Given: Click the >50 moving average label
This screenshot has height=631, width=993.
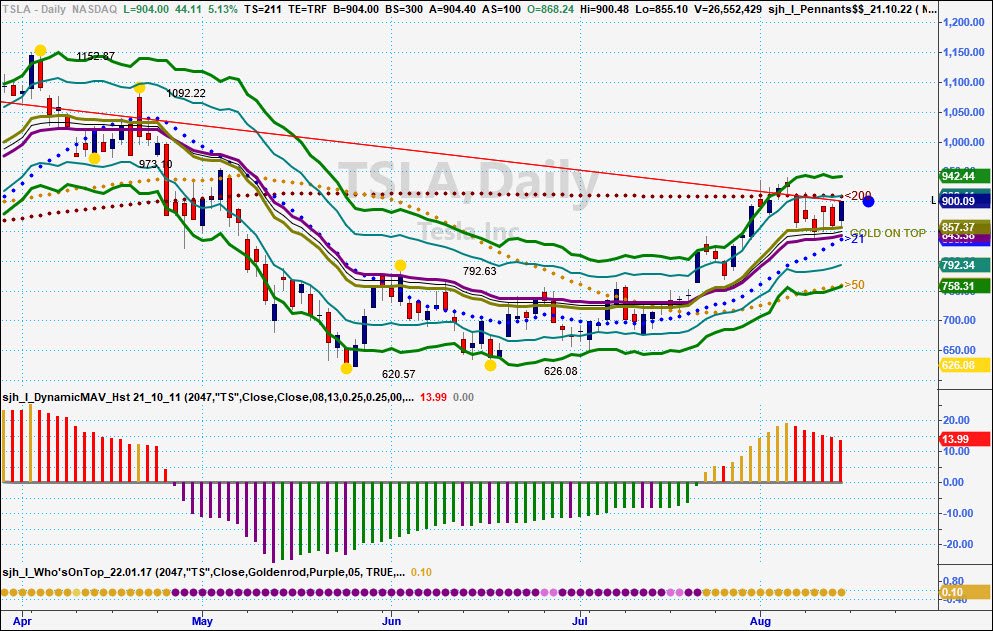Looking at the screenshot, I should [x=854, y=285].
